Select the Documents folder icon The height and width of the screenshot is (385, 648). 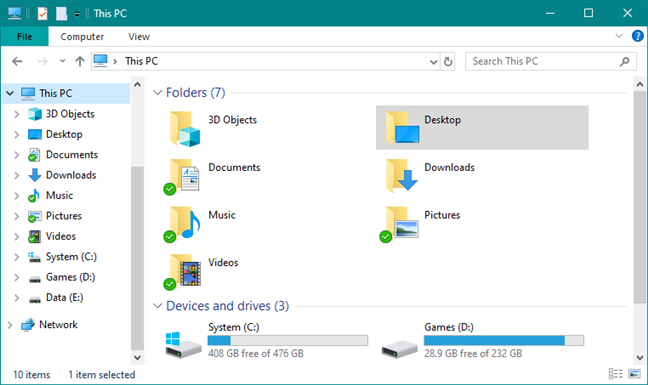click(x=182, y=176)
